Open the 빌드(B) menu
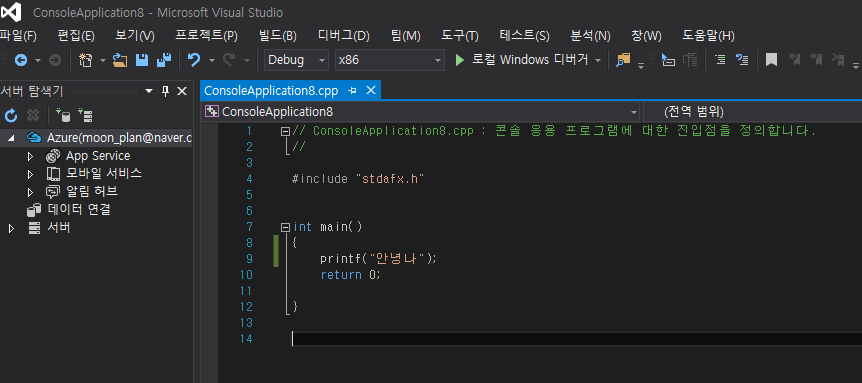This screenshot has height=383, width=862. coord(278,36)
